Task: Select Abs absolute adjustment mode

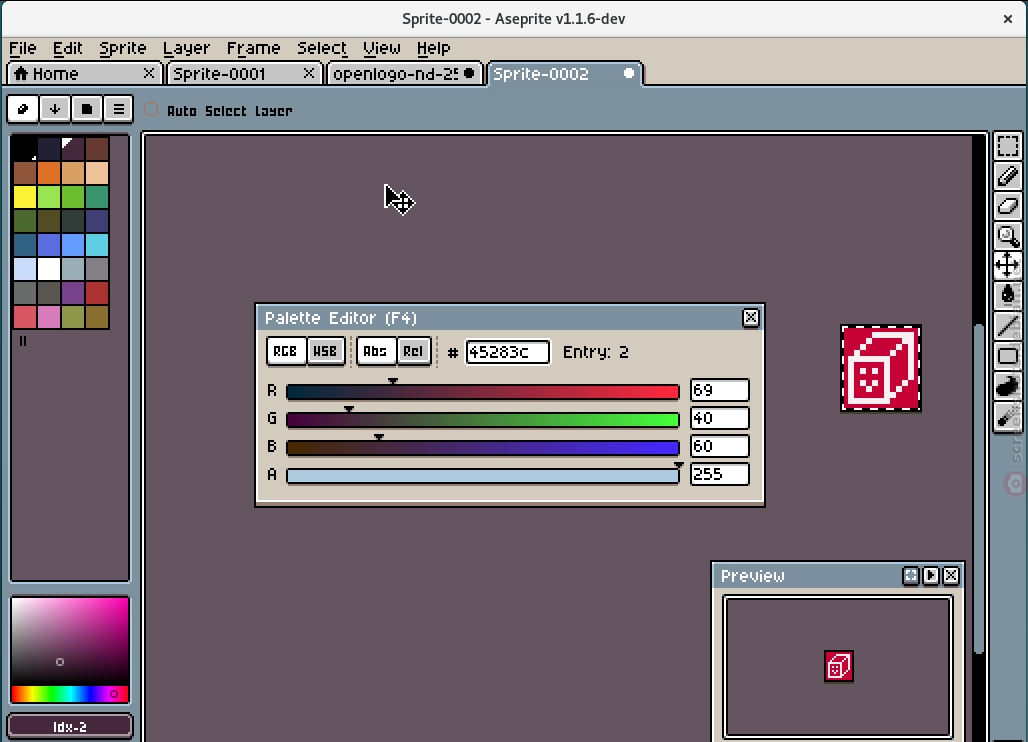Action: tap(375, 351)
